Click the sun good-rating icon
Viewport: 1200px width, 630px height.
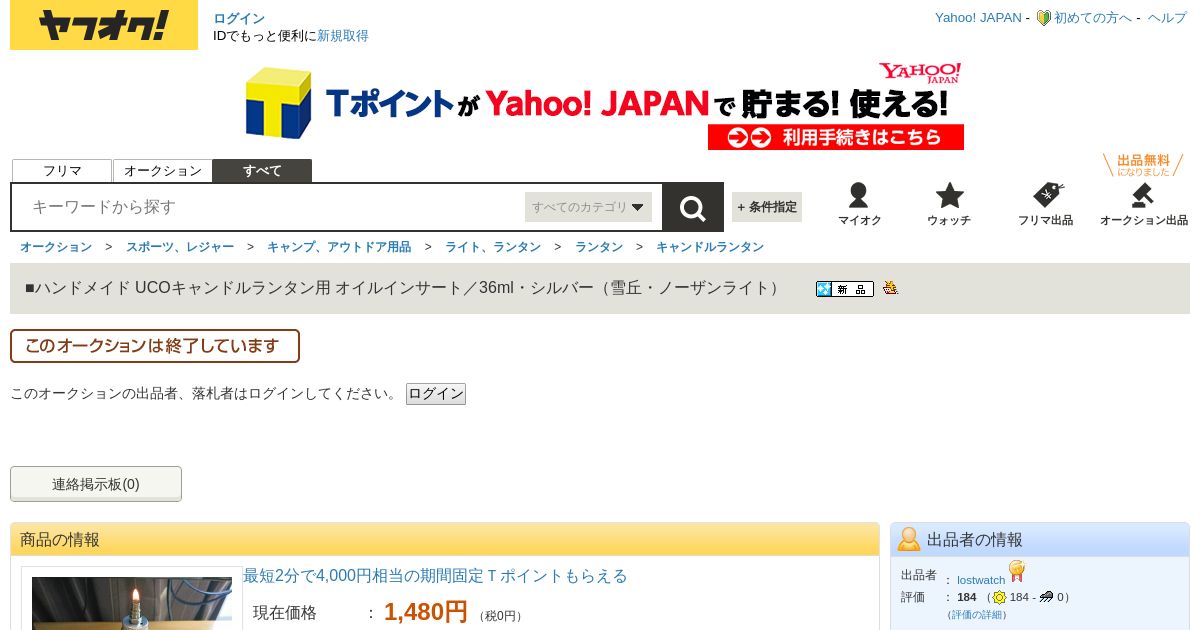[999, 597]
